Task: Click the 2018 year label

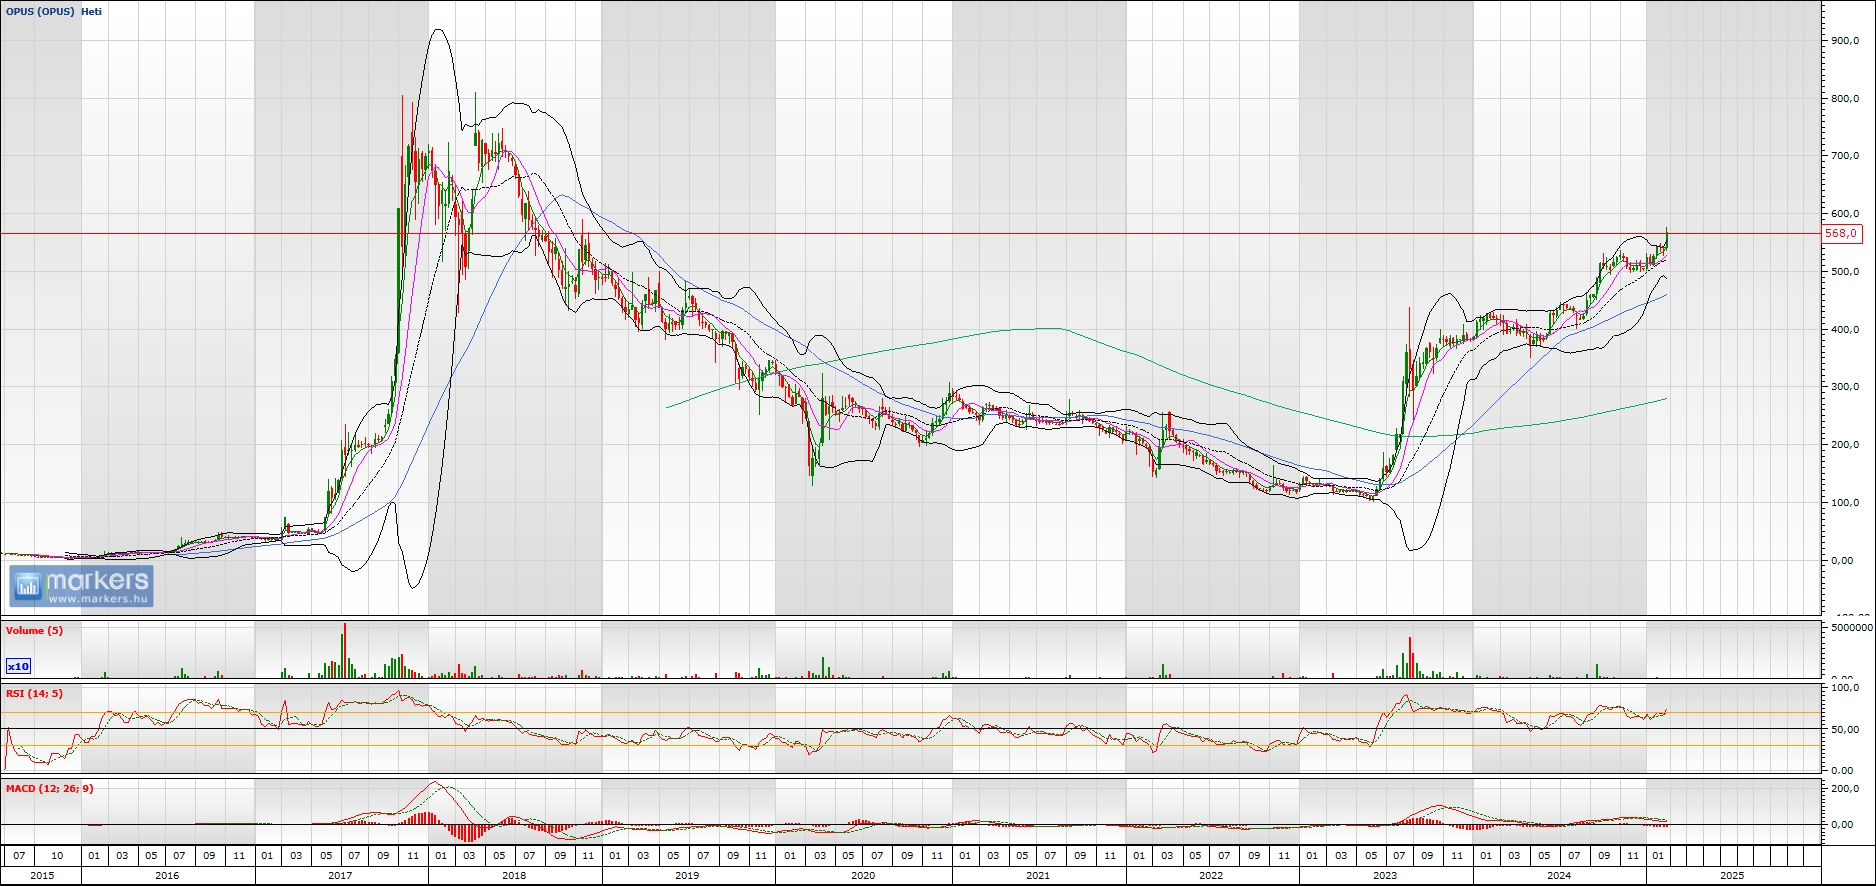Action: 514,876
